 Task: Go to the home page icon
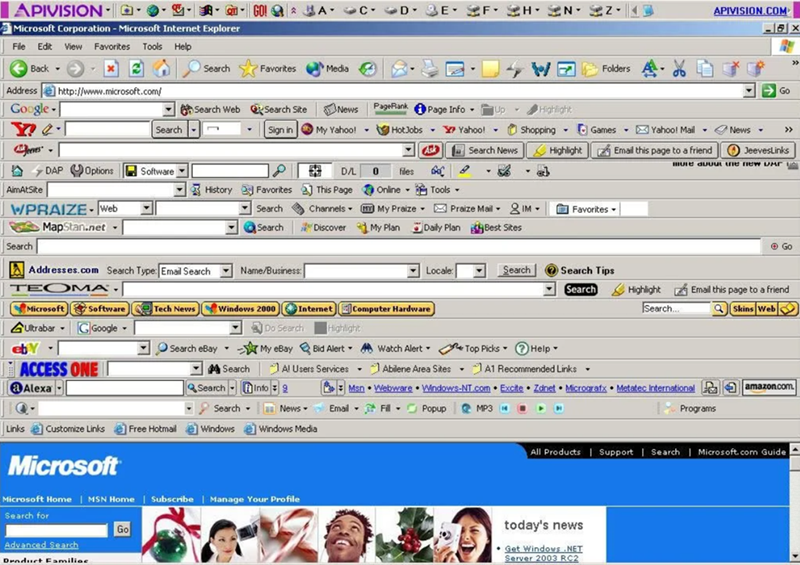tap(162, 68)
